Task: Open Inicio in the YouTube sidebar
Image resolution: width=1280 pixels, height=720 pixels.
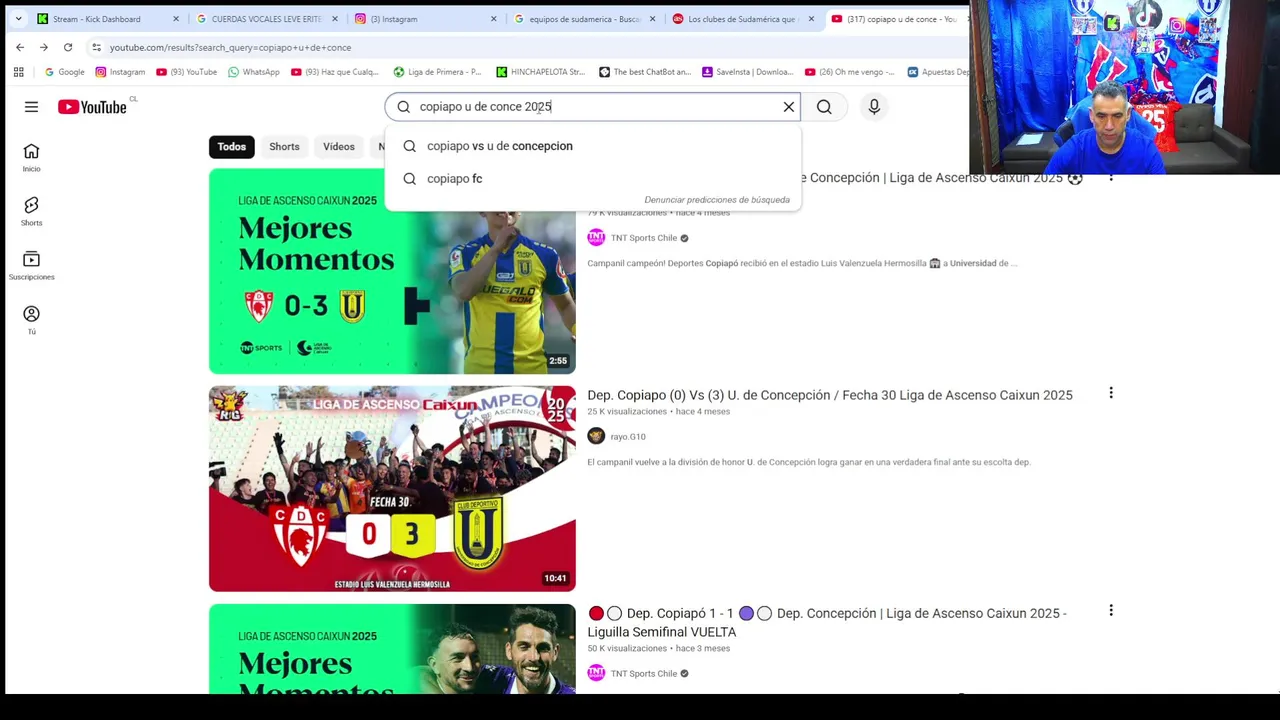Action: pyautogui.click(x=31, y=158)
